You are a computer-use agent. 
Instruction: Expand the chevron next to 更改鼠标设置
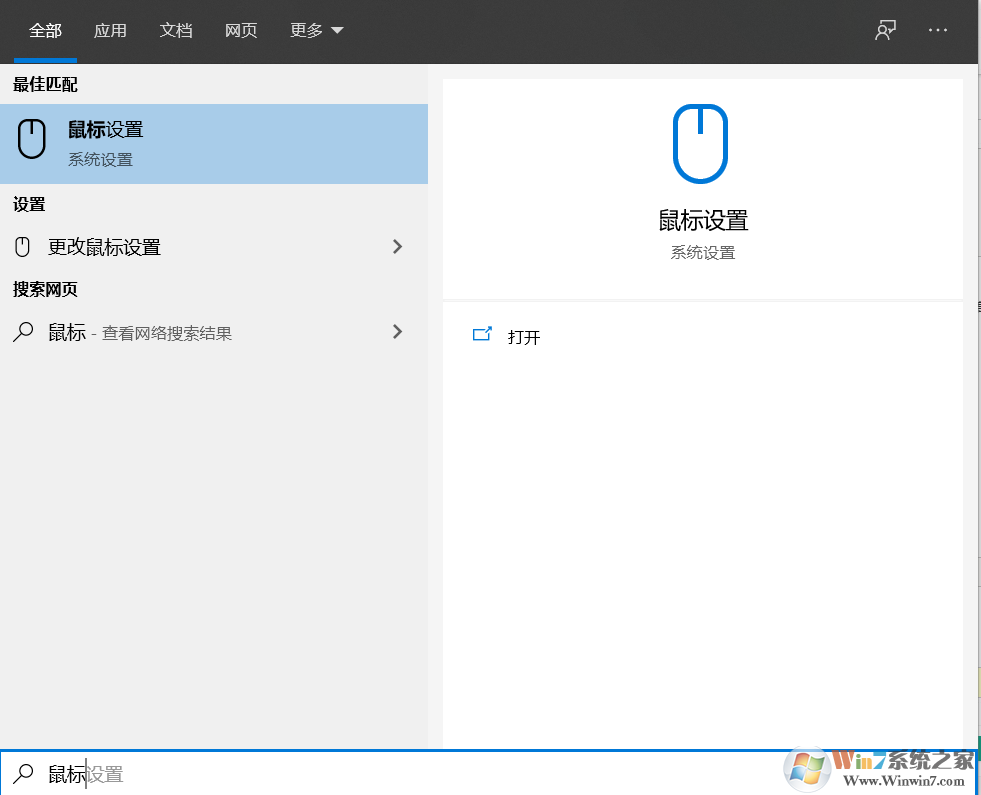click(397, 246)
